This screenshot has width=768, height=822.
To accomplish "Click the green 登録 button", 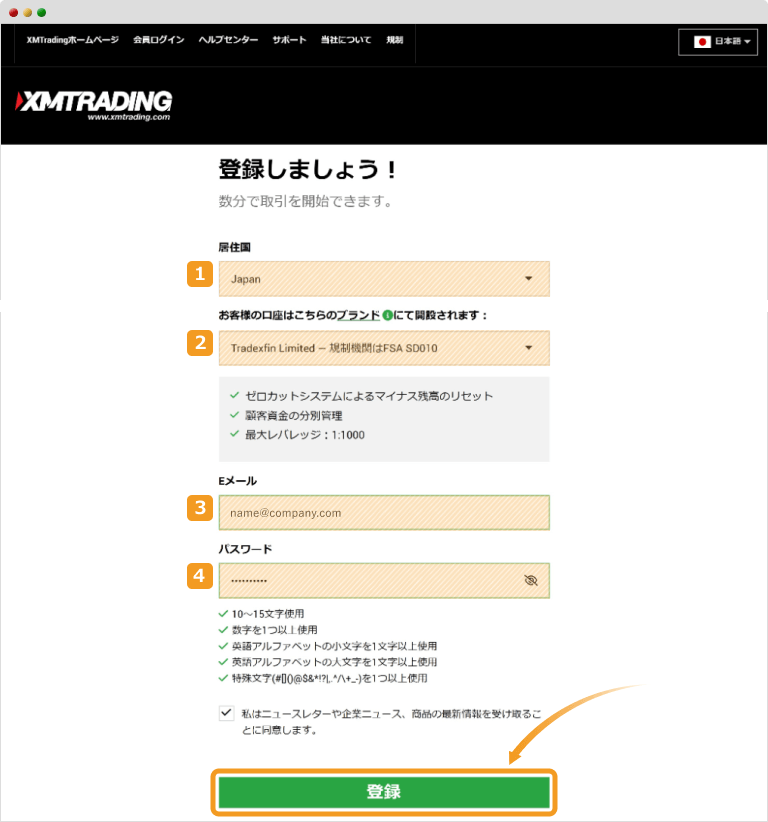I will click(384, 792).
